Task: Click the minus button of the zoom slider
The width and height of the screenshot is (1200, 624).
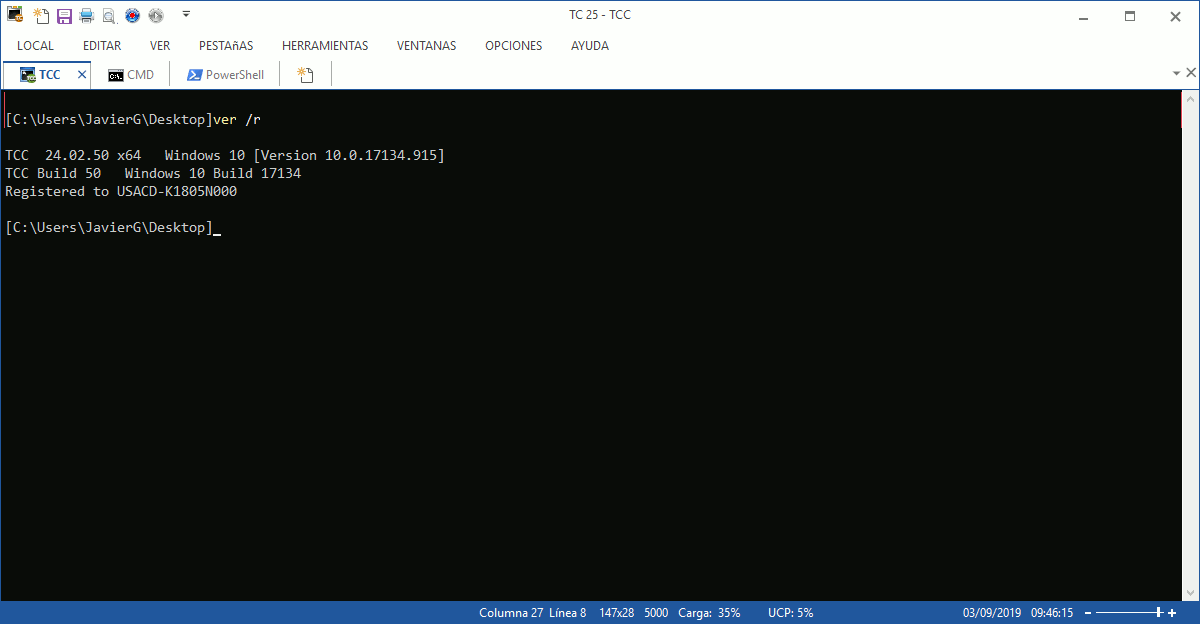Action: coord(1087,613)
